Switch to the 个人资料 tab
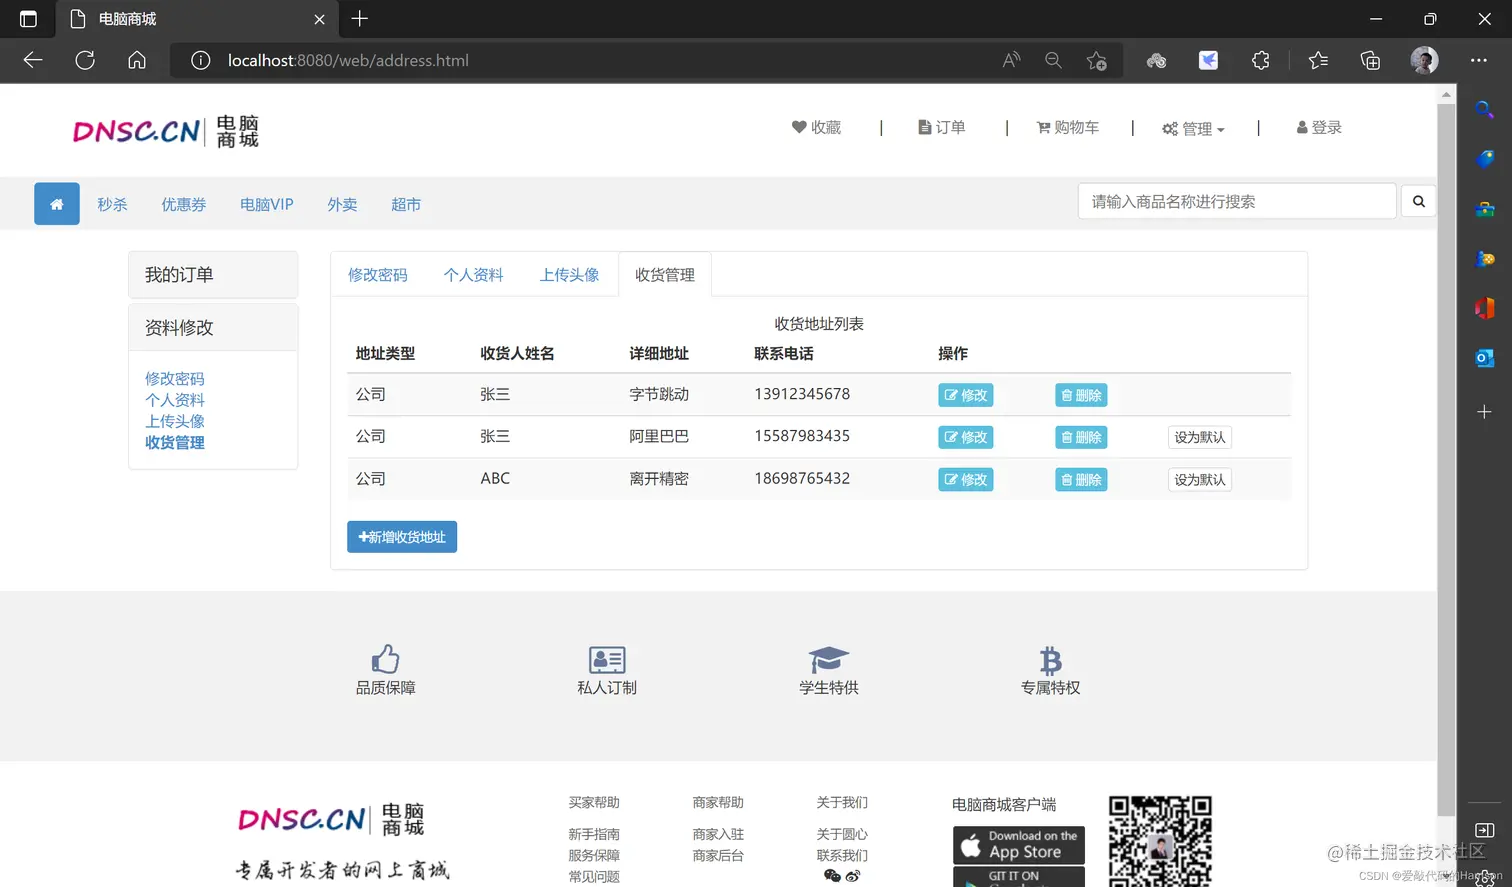The height and width of the screenshot is (887, 1512). pyautogui.click(x=473, y=274)
